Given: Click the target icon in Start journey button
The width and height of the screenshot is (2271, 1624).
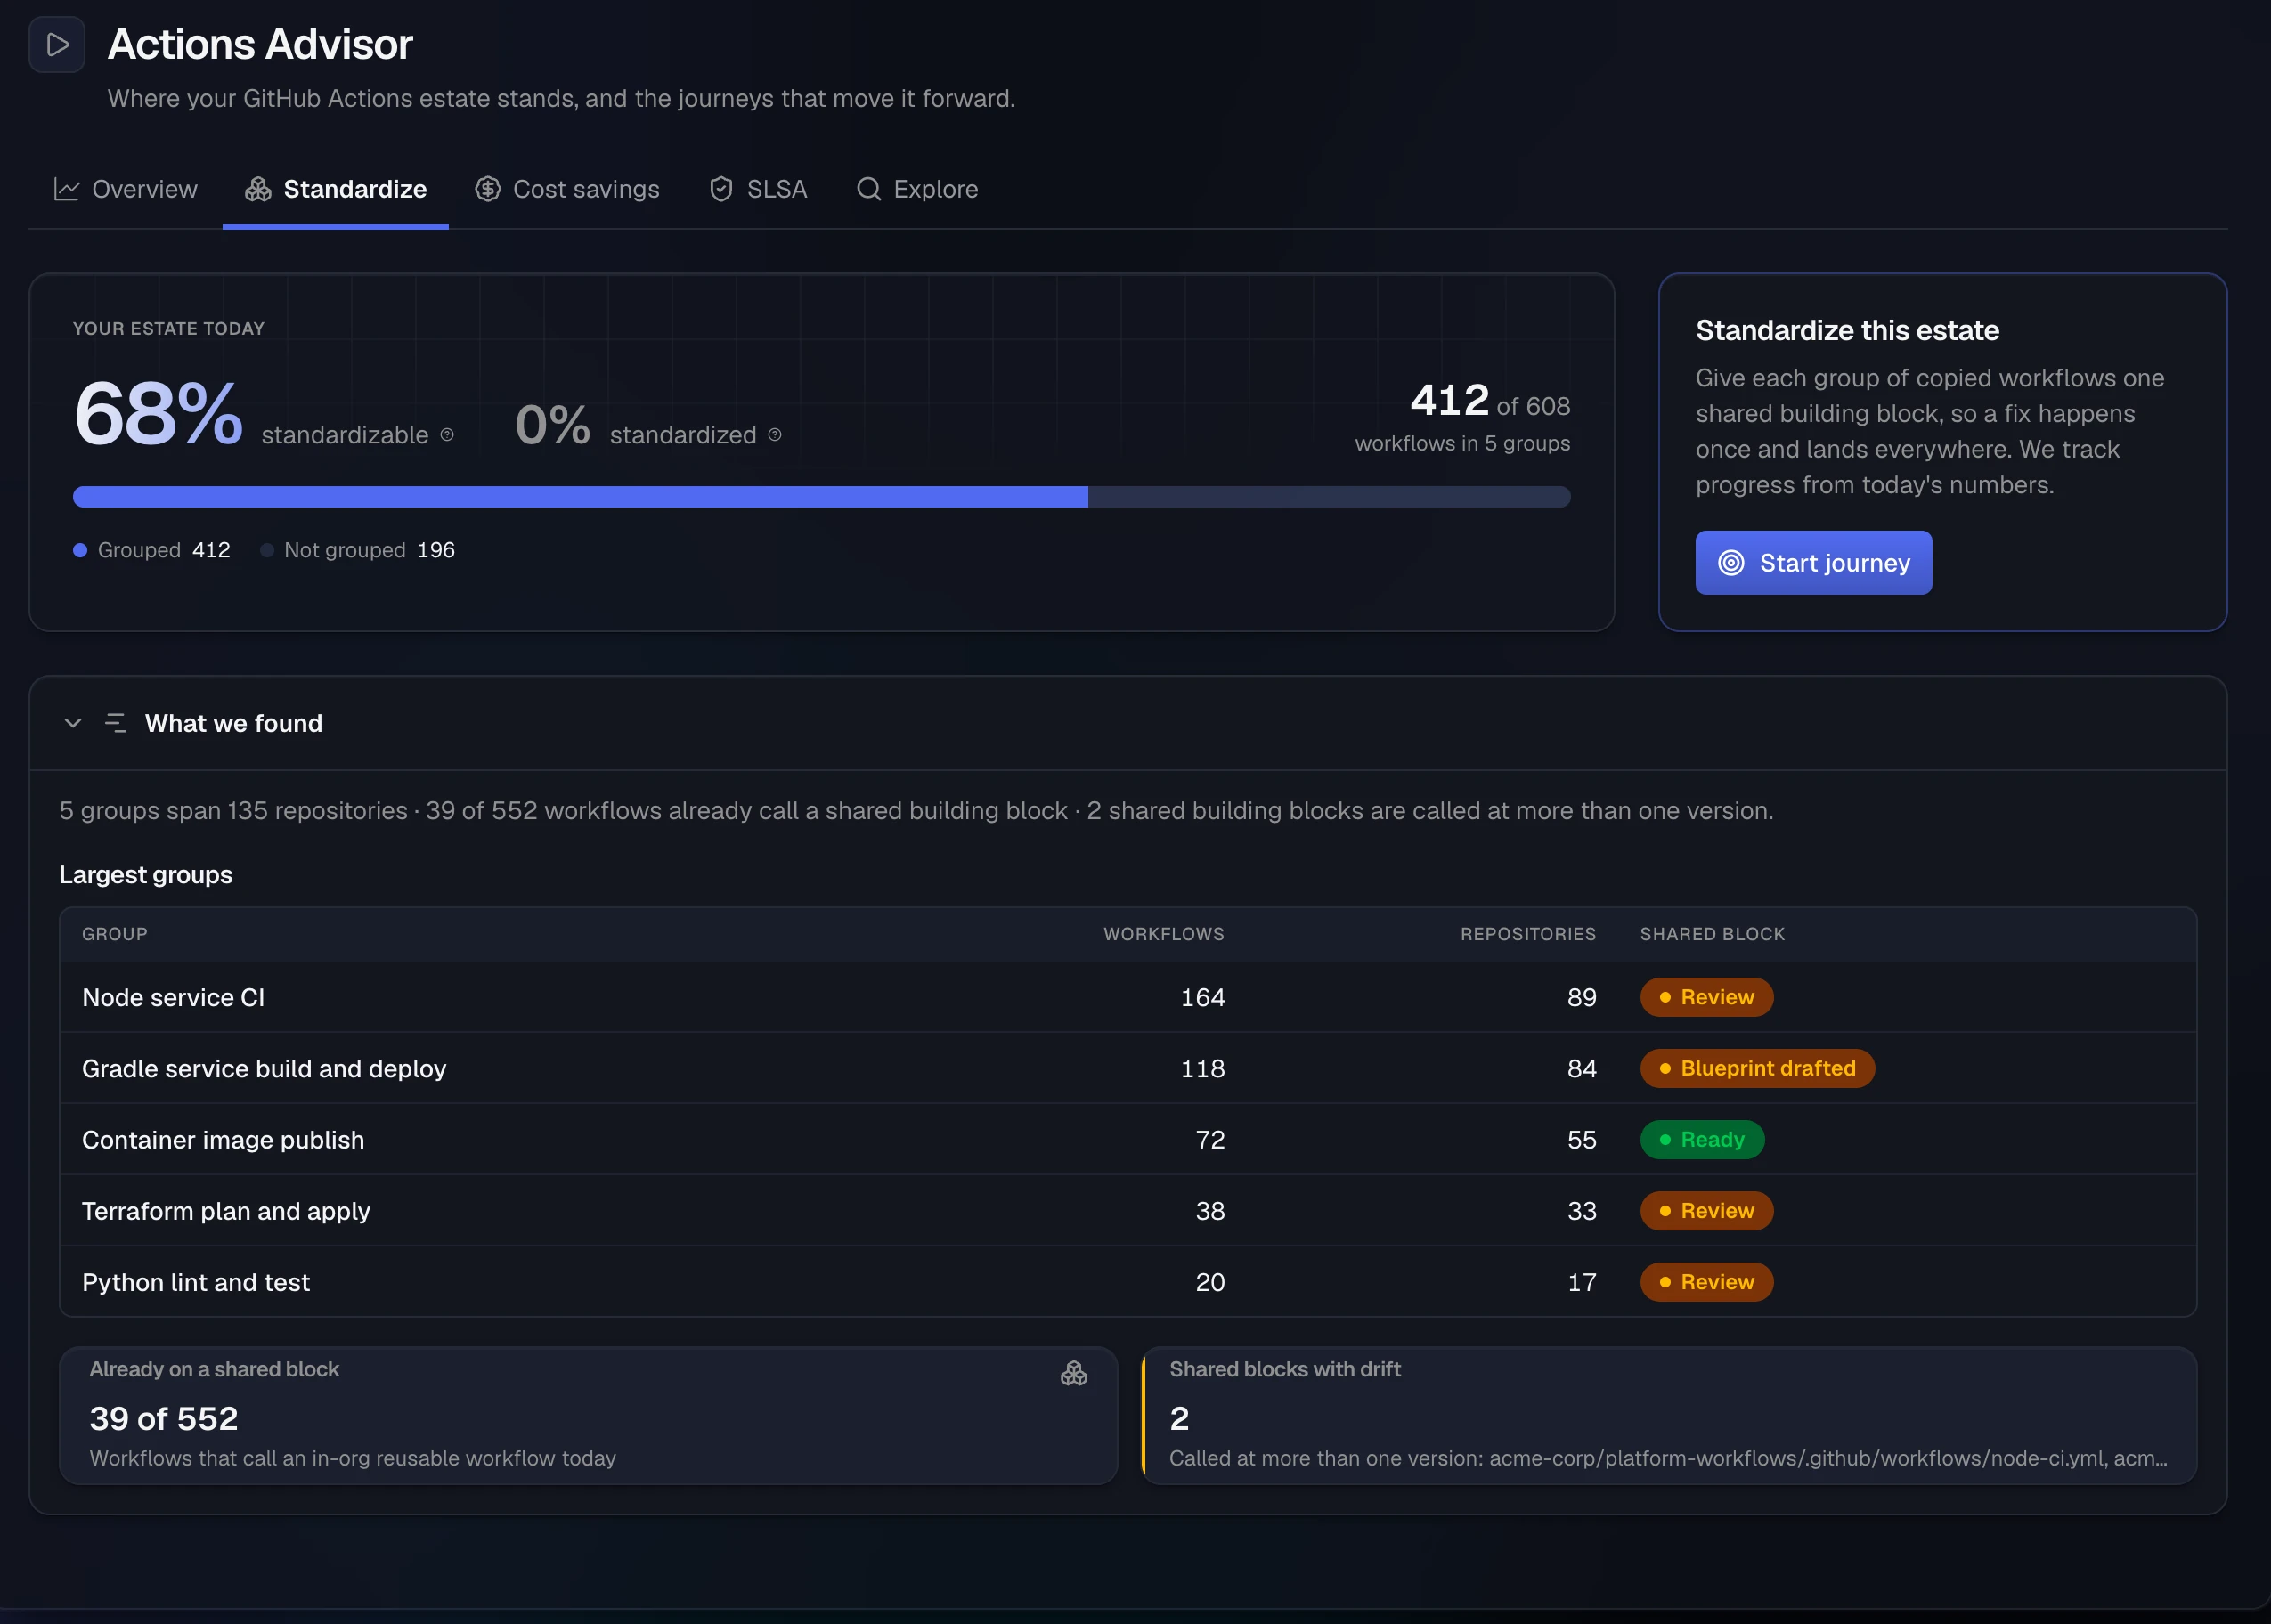Looking at the screenshot, I should tap(1731, 563).
